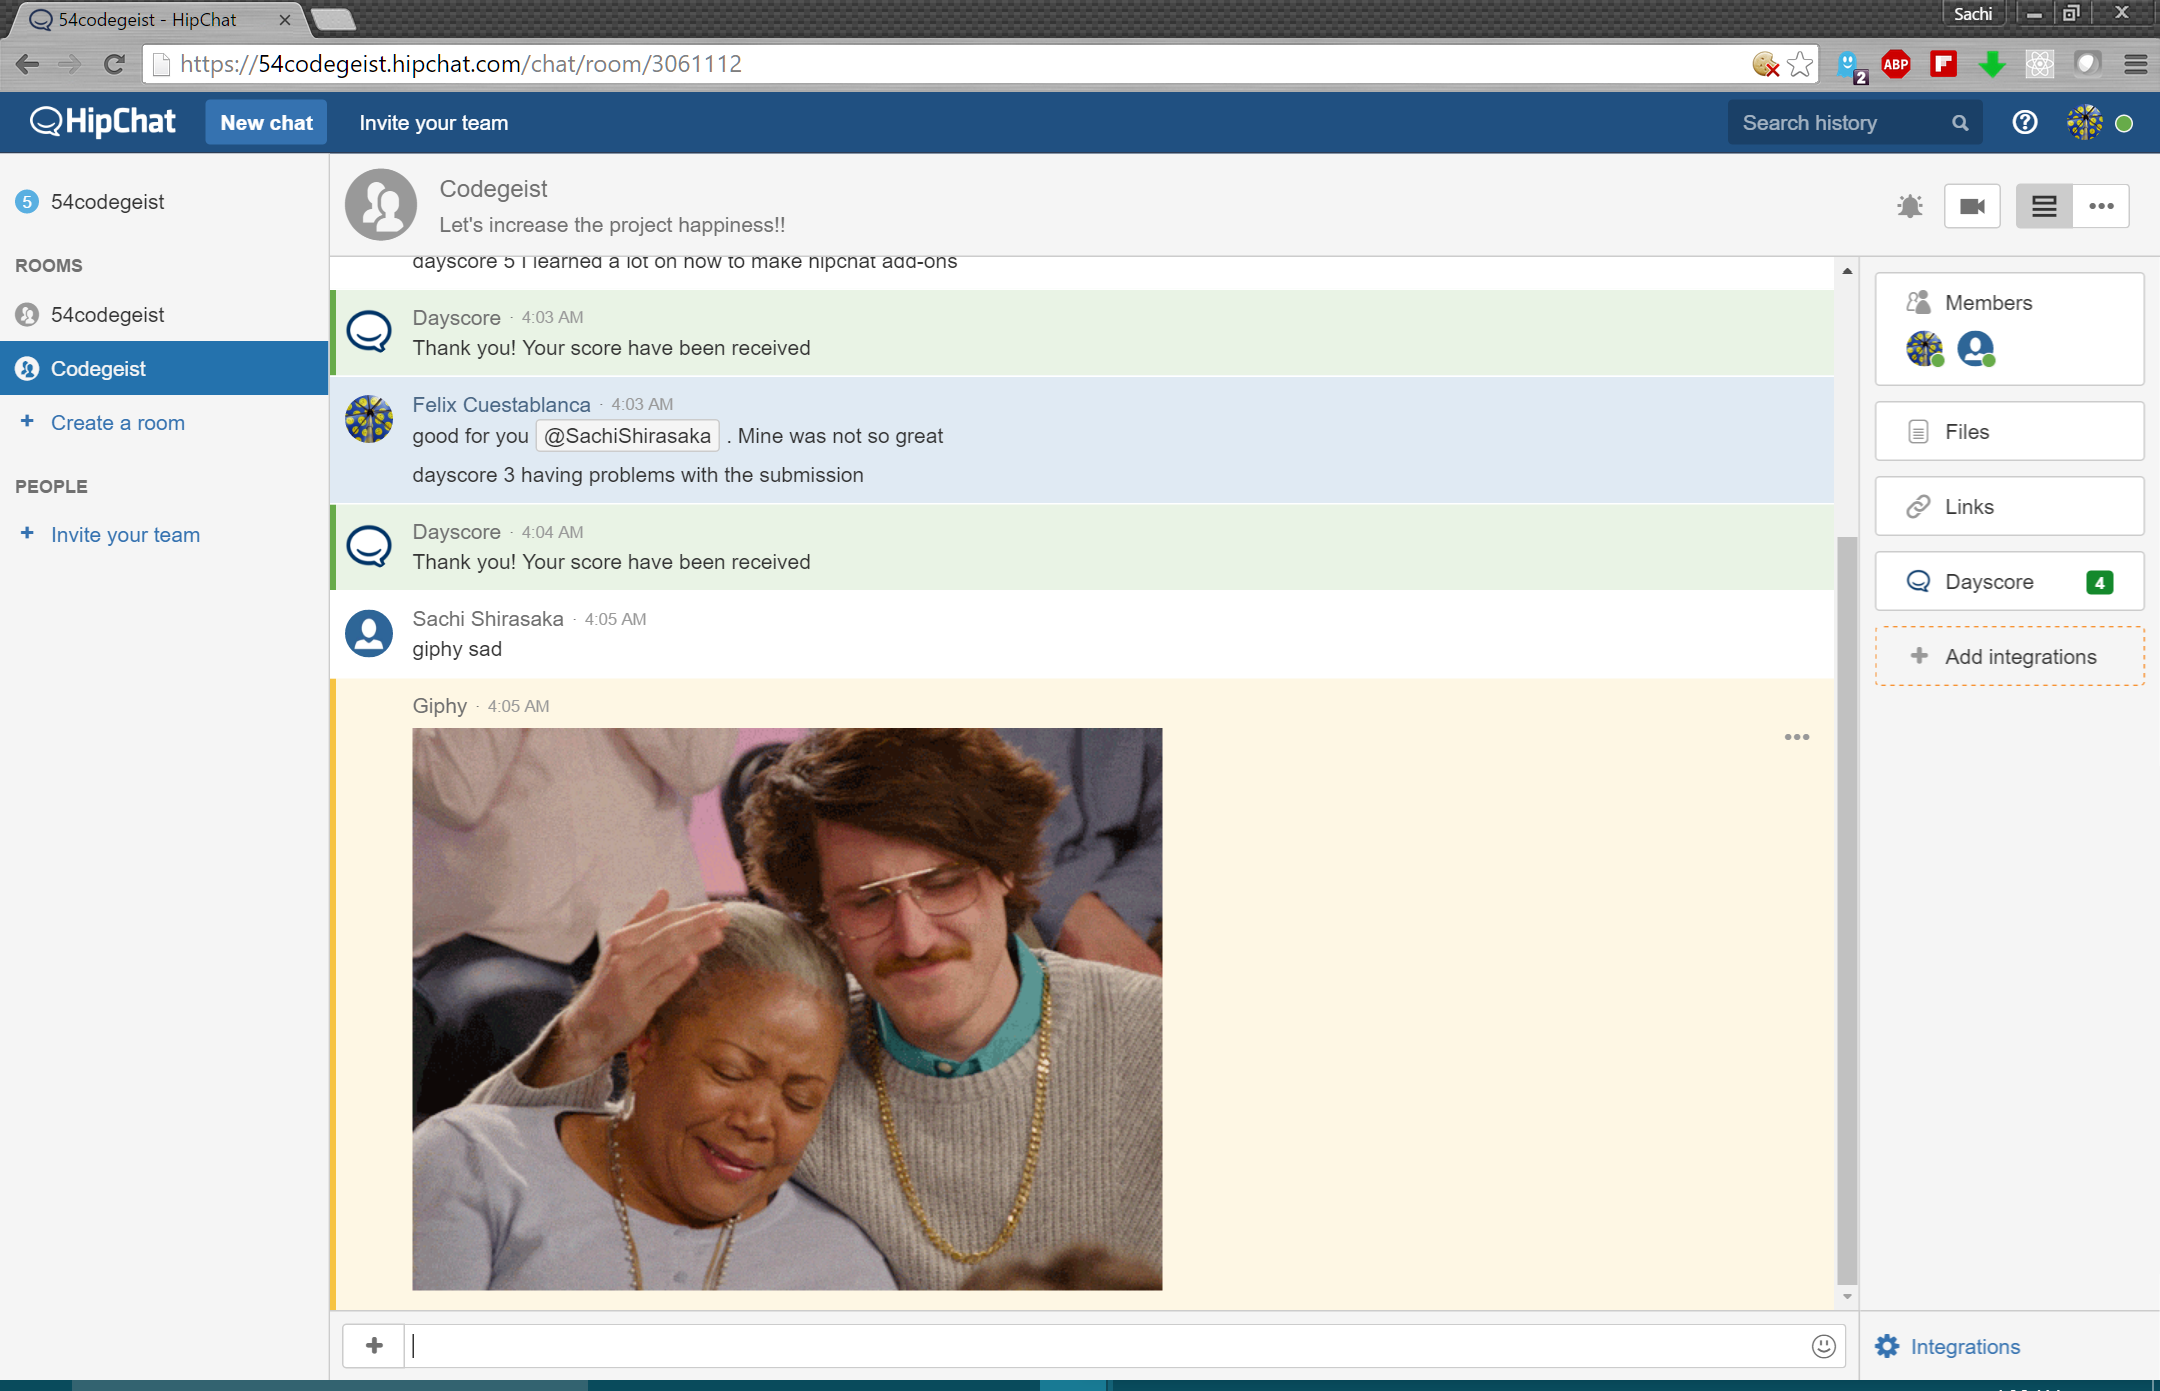Viewport: 2160px width, 1391px height.
Task: Click the plus attachment button beside message box
Action: [374, 1346]
